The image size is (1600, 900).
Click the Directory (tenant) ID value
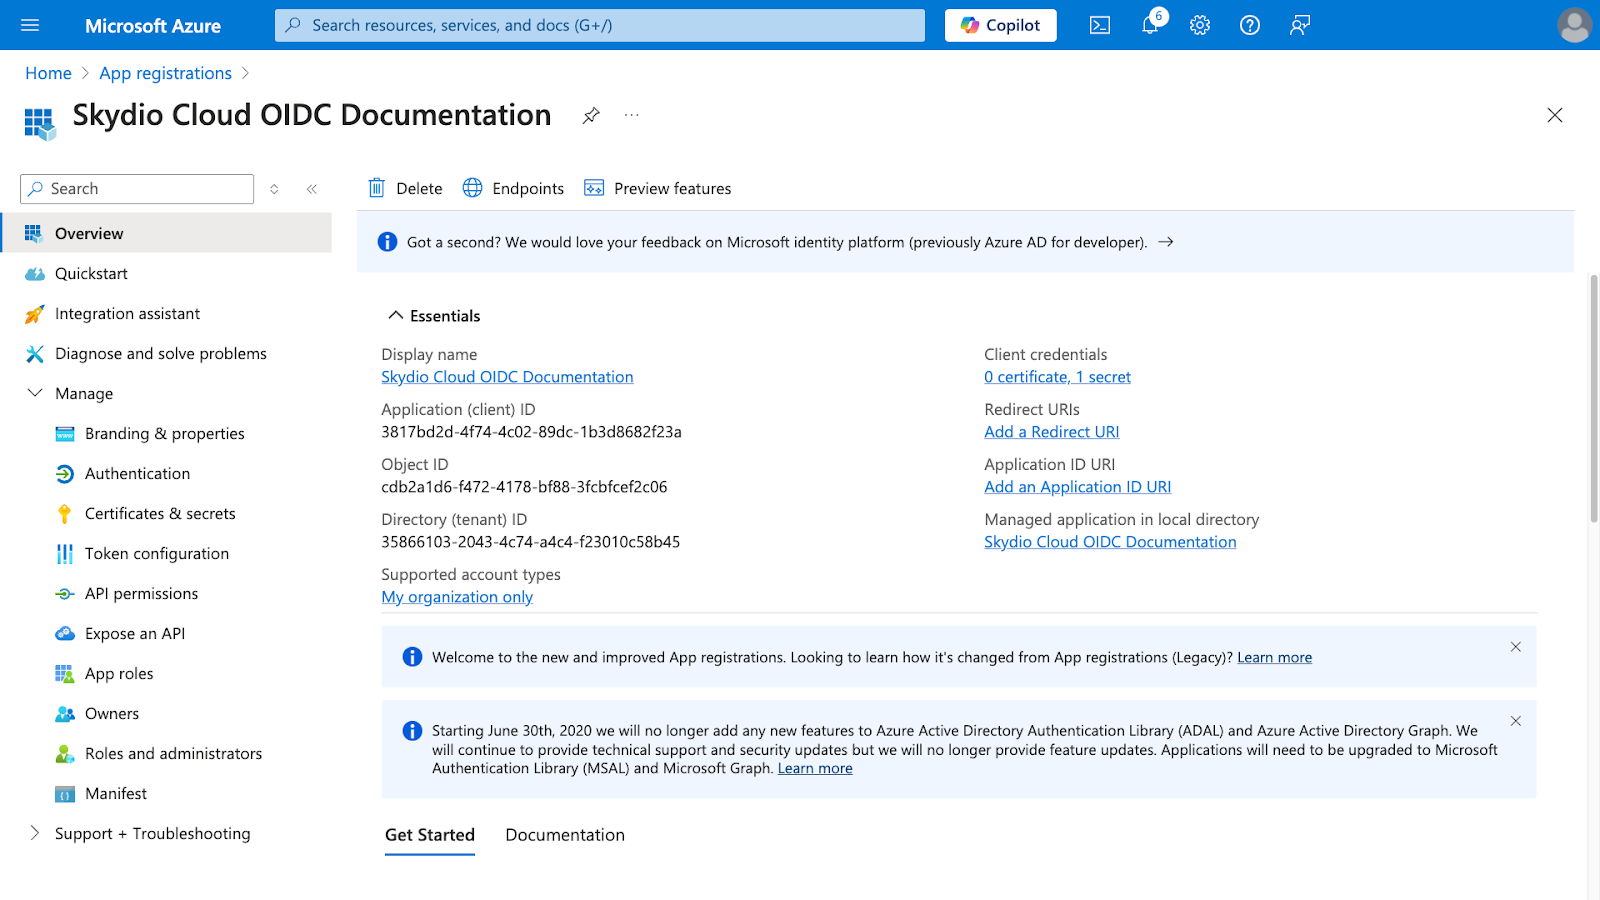pyautogui.click(x=530, y=542)
